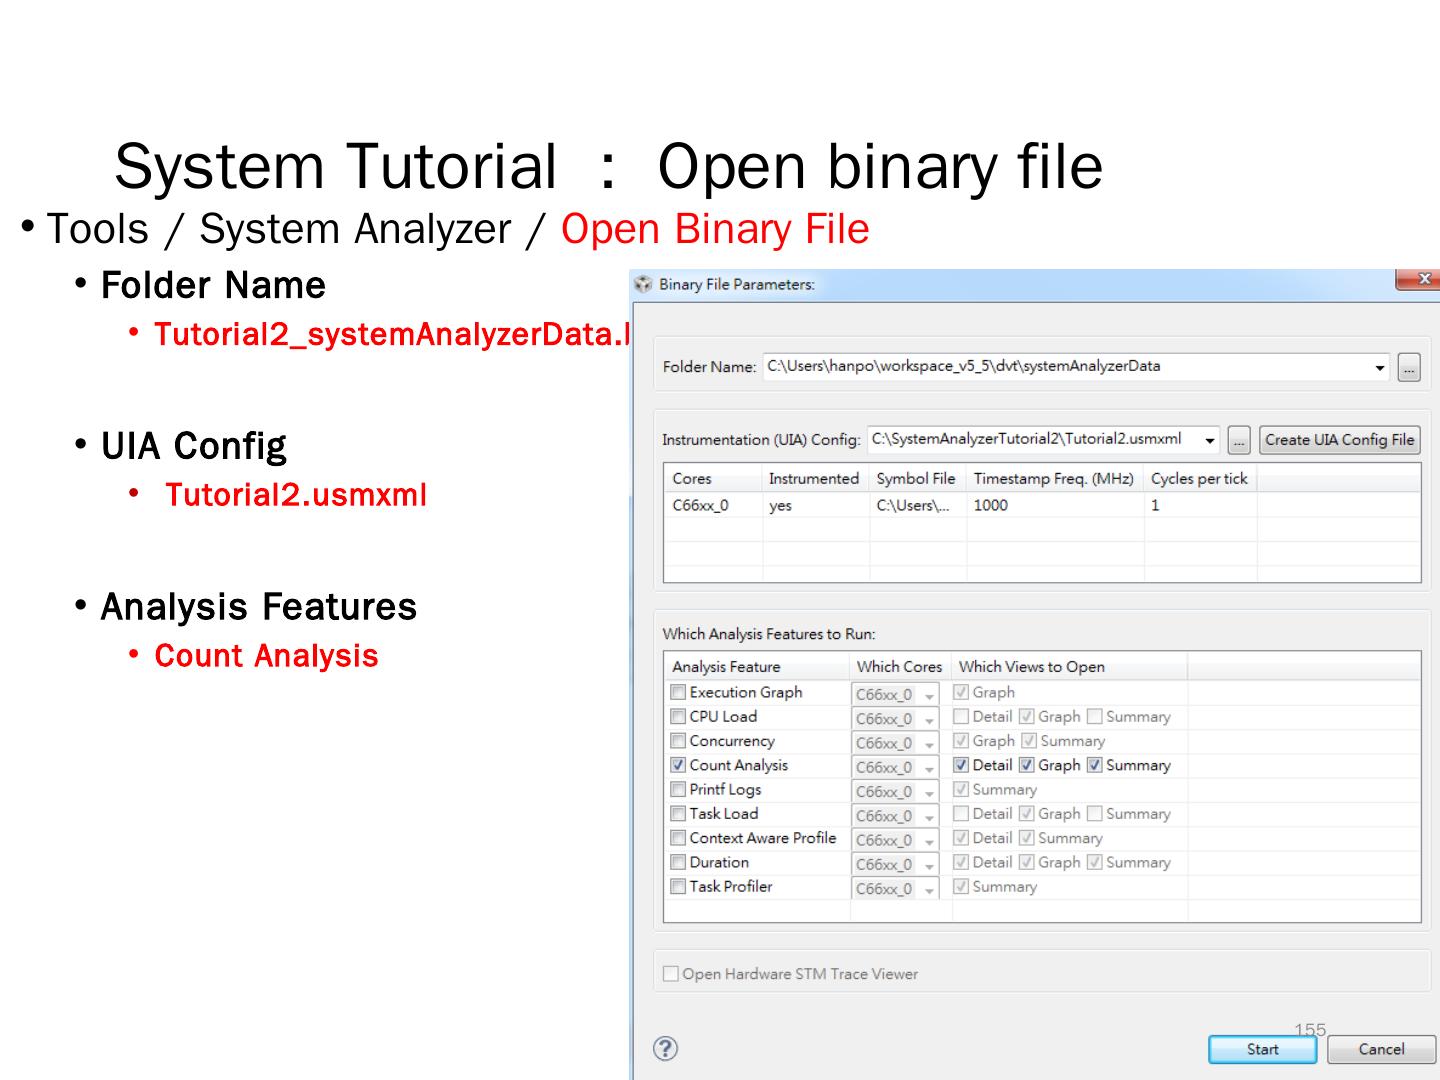Viewport: 1440px width, 1080px height.
Task: Select the C66xx_0 row in cores table
Action: tap(701, 505)
